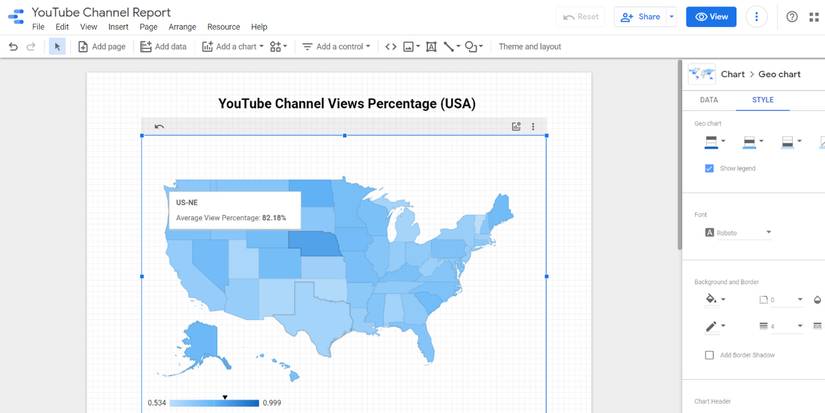825x413 pixels.
Task: Click the Chart breadcrumb label
Action: [732, 74]
